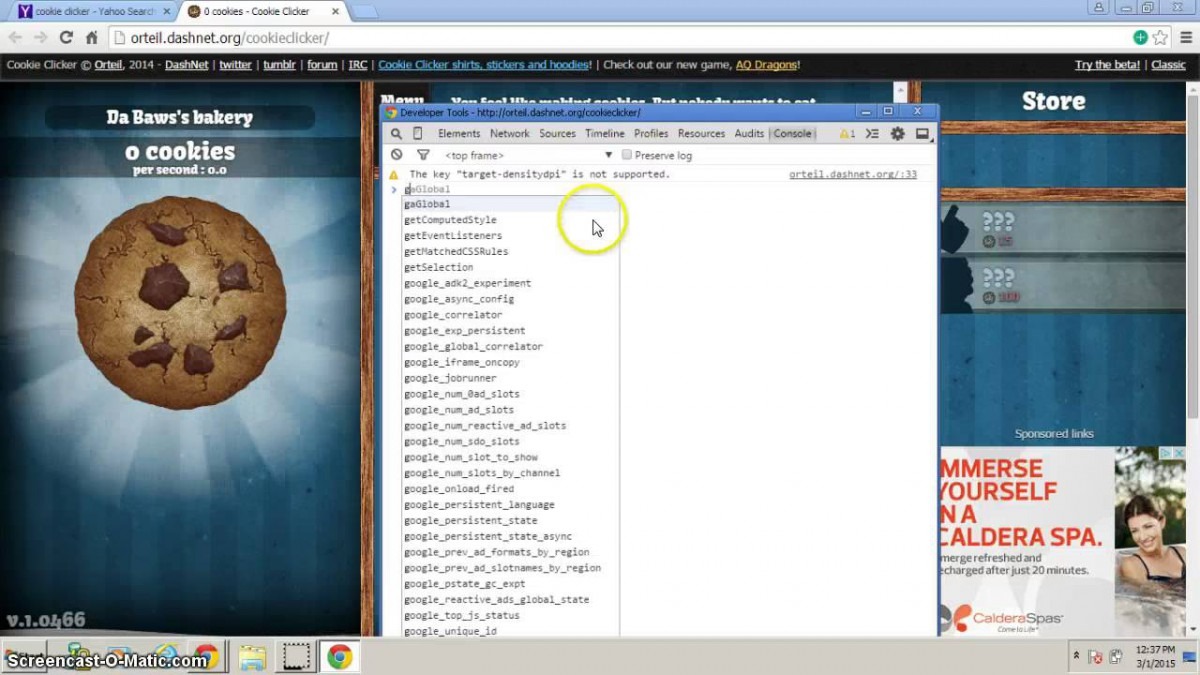
Task: Click the Caldera Spa advertisement
Action: pyautogui.click(x=1062, y=541)
